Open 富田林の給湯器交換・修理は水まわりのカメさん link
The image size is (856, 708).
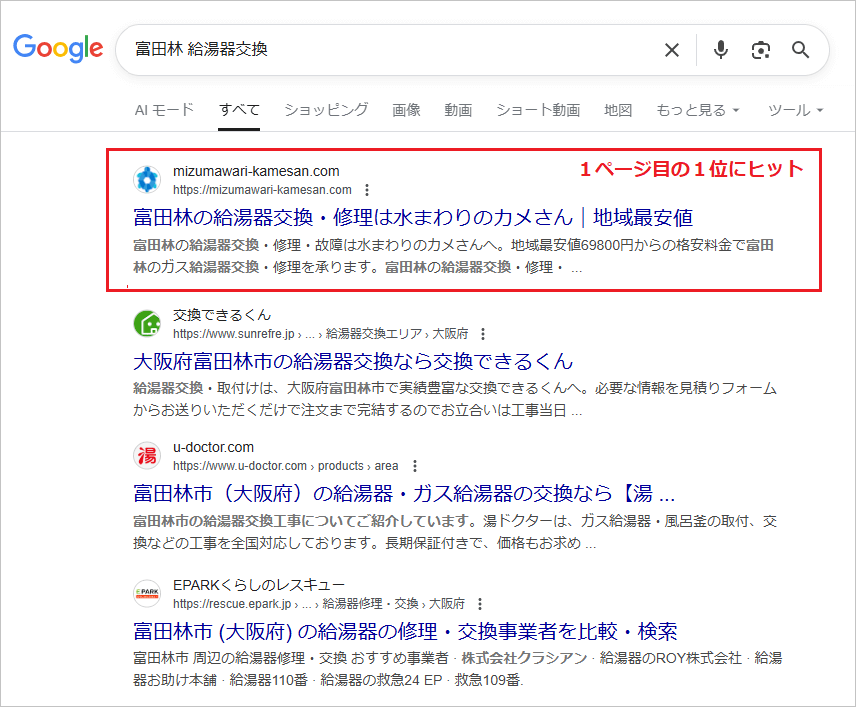pyautogui.click(x=412, y=217)
